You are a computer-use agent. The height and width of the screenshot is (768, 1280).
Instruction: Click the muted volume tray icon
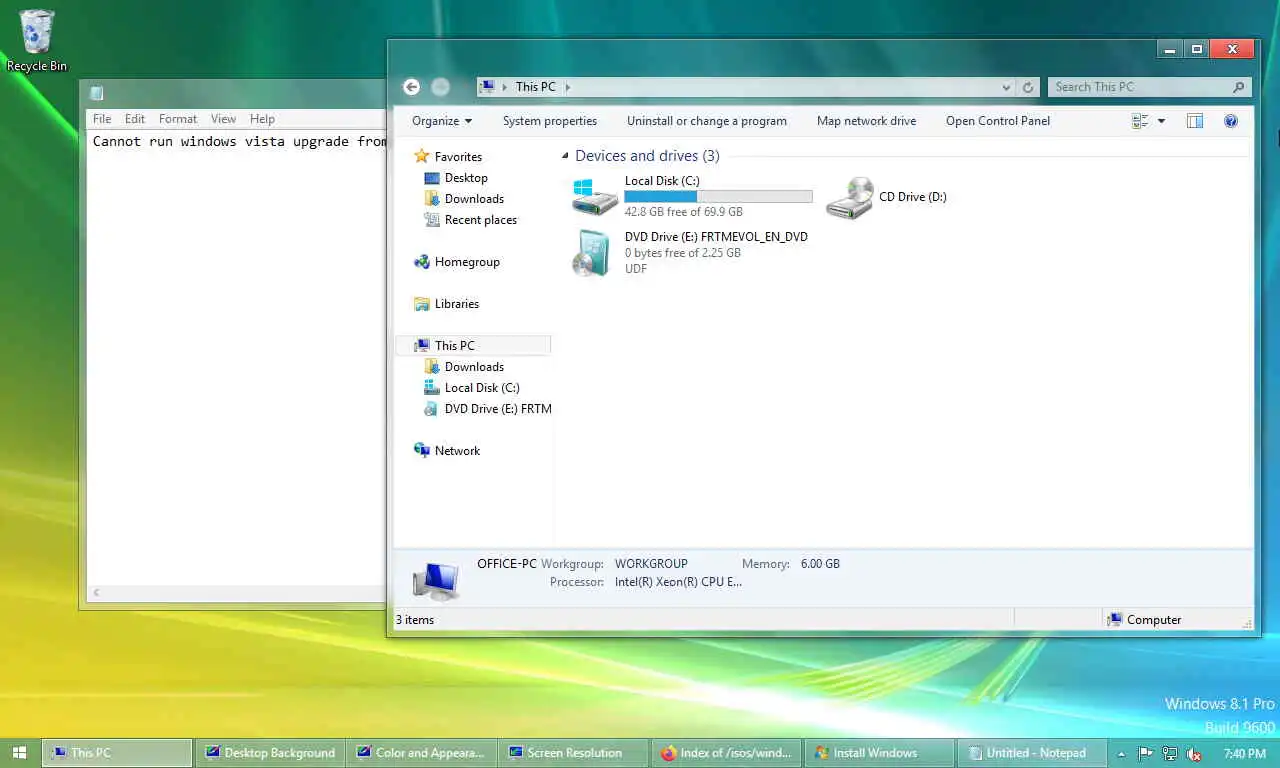tap(1193, 754)
